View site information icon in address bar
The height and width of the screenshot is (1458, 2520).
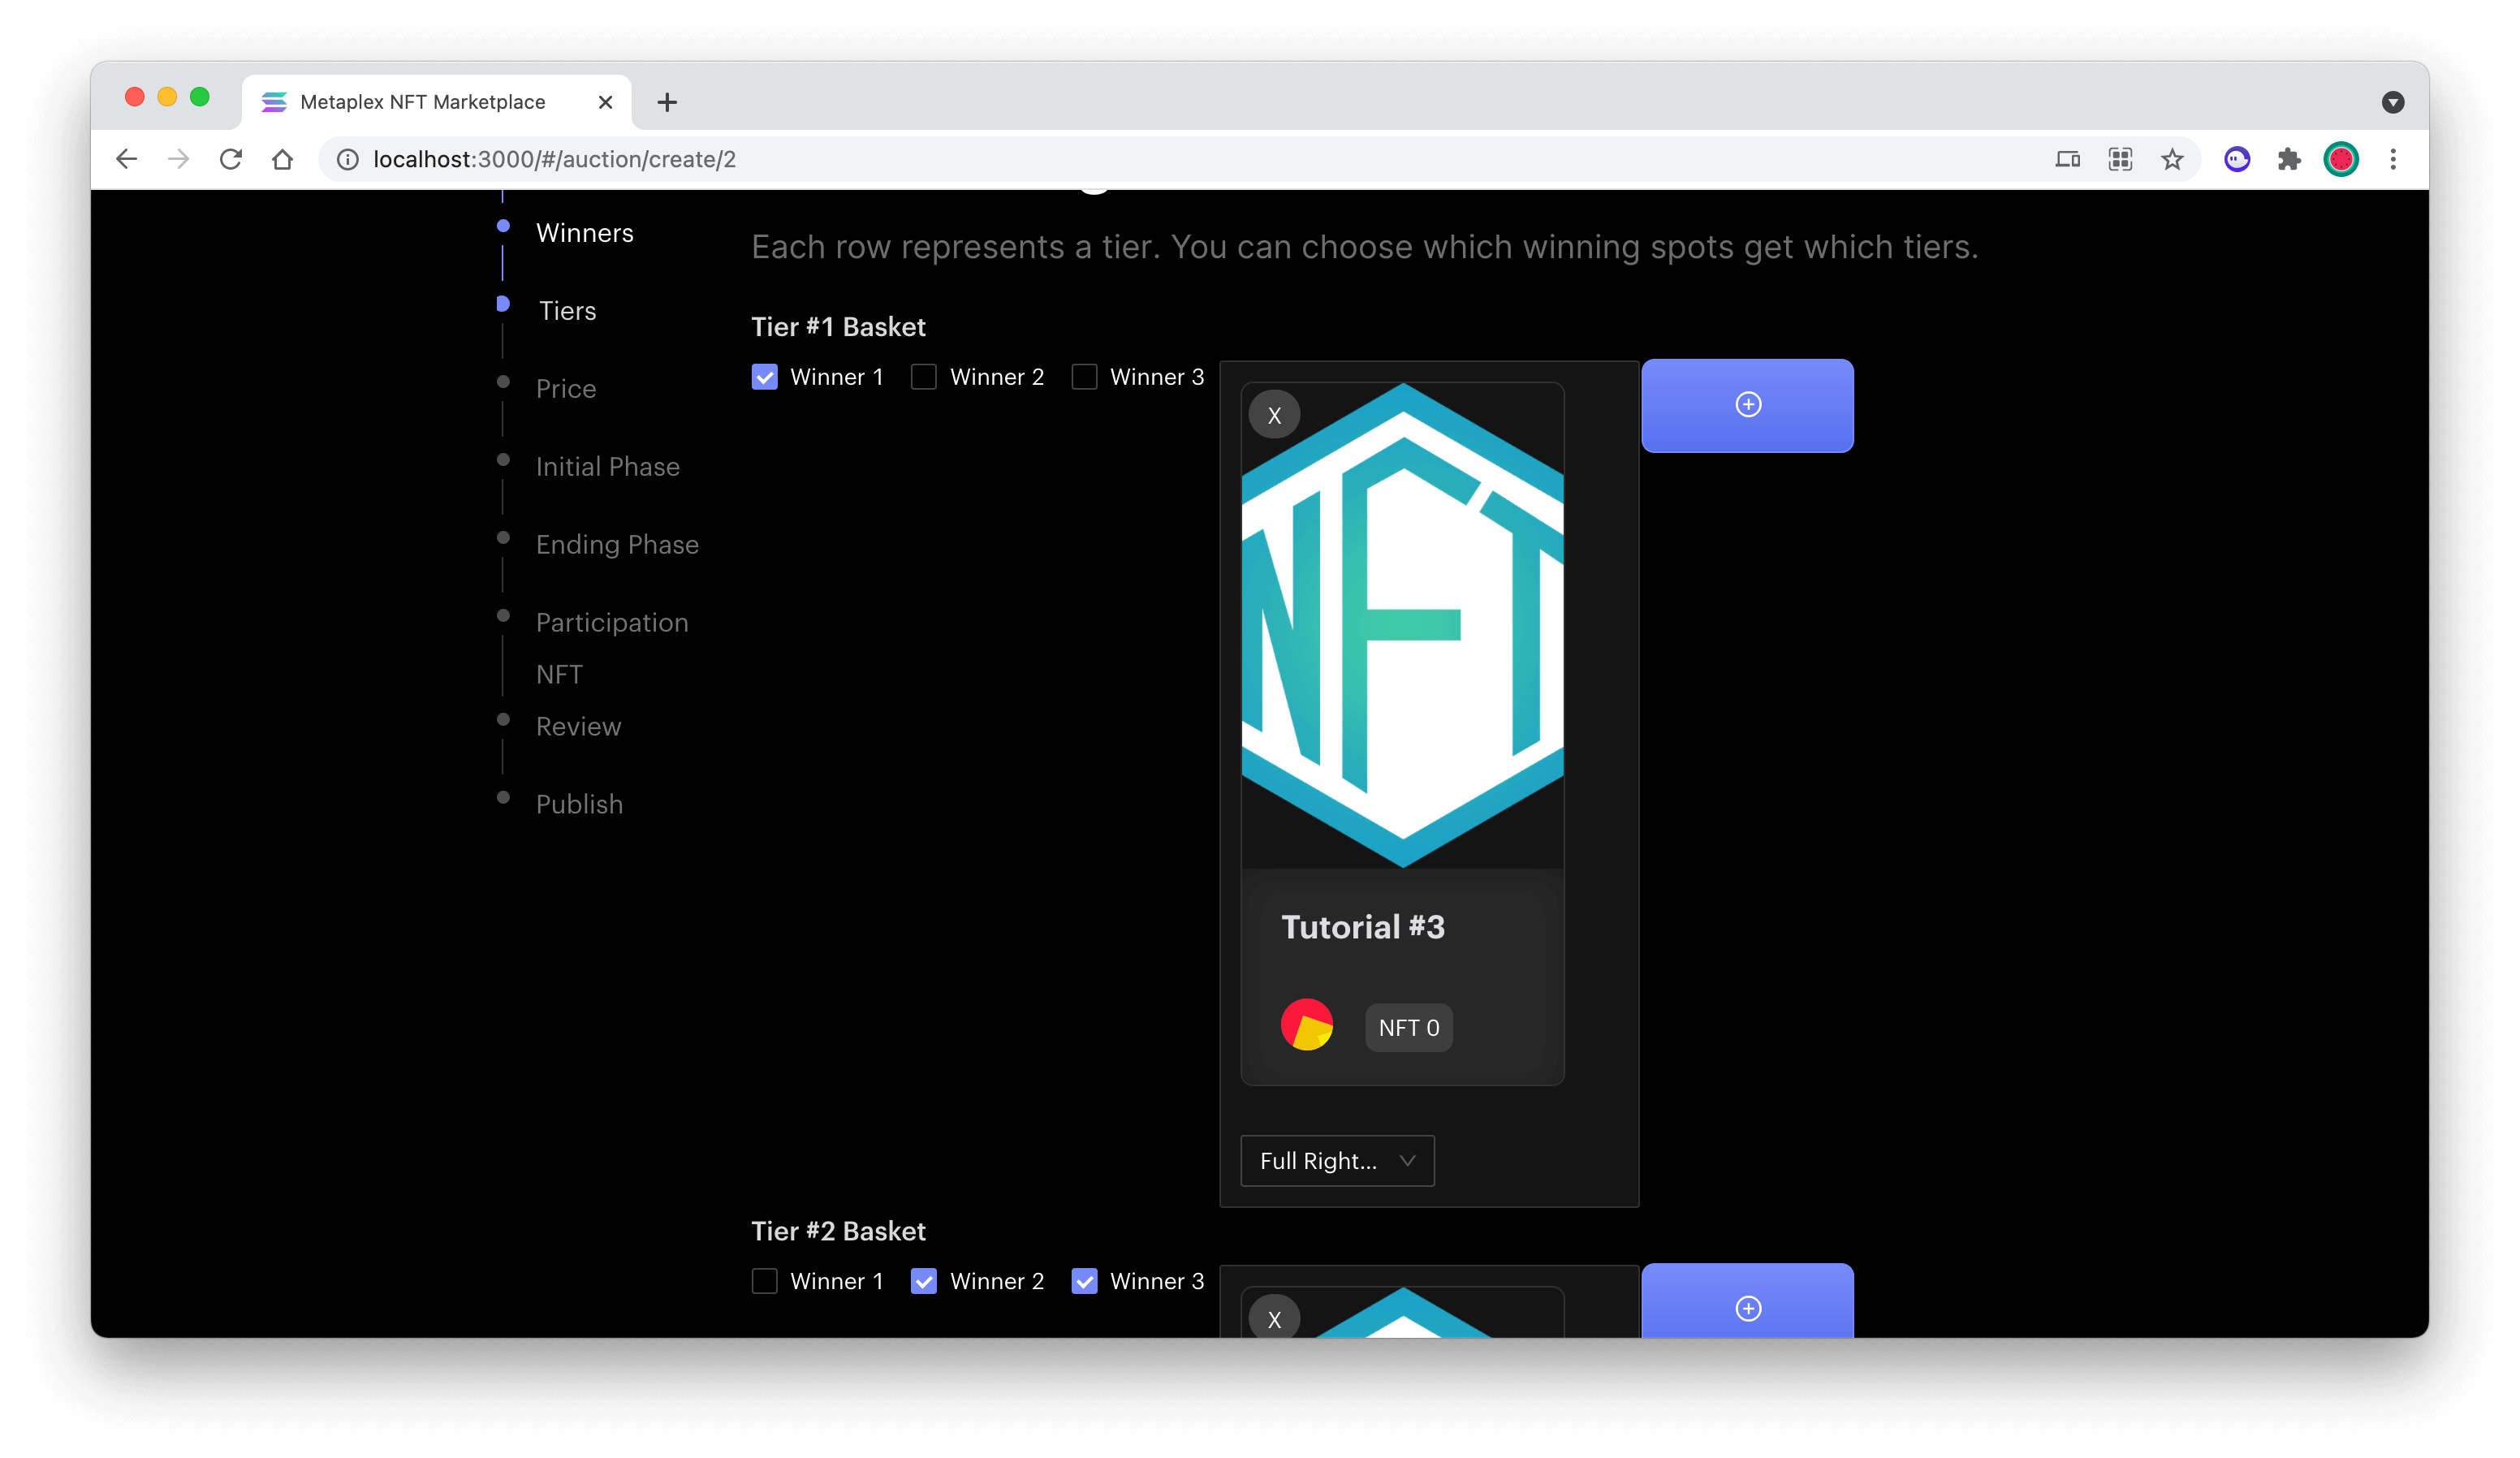[x=347, y=159]
